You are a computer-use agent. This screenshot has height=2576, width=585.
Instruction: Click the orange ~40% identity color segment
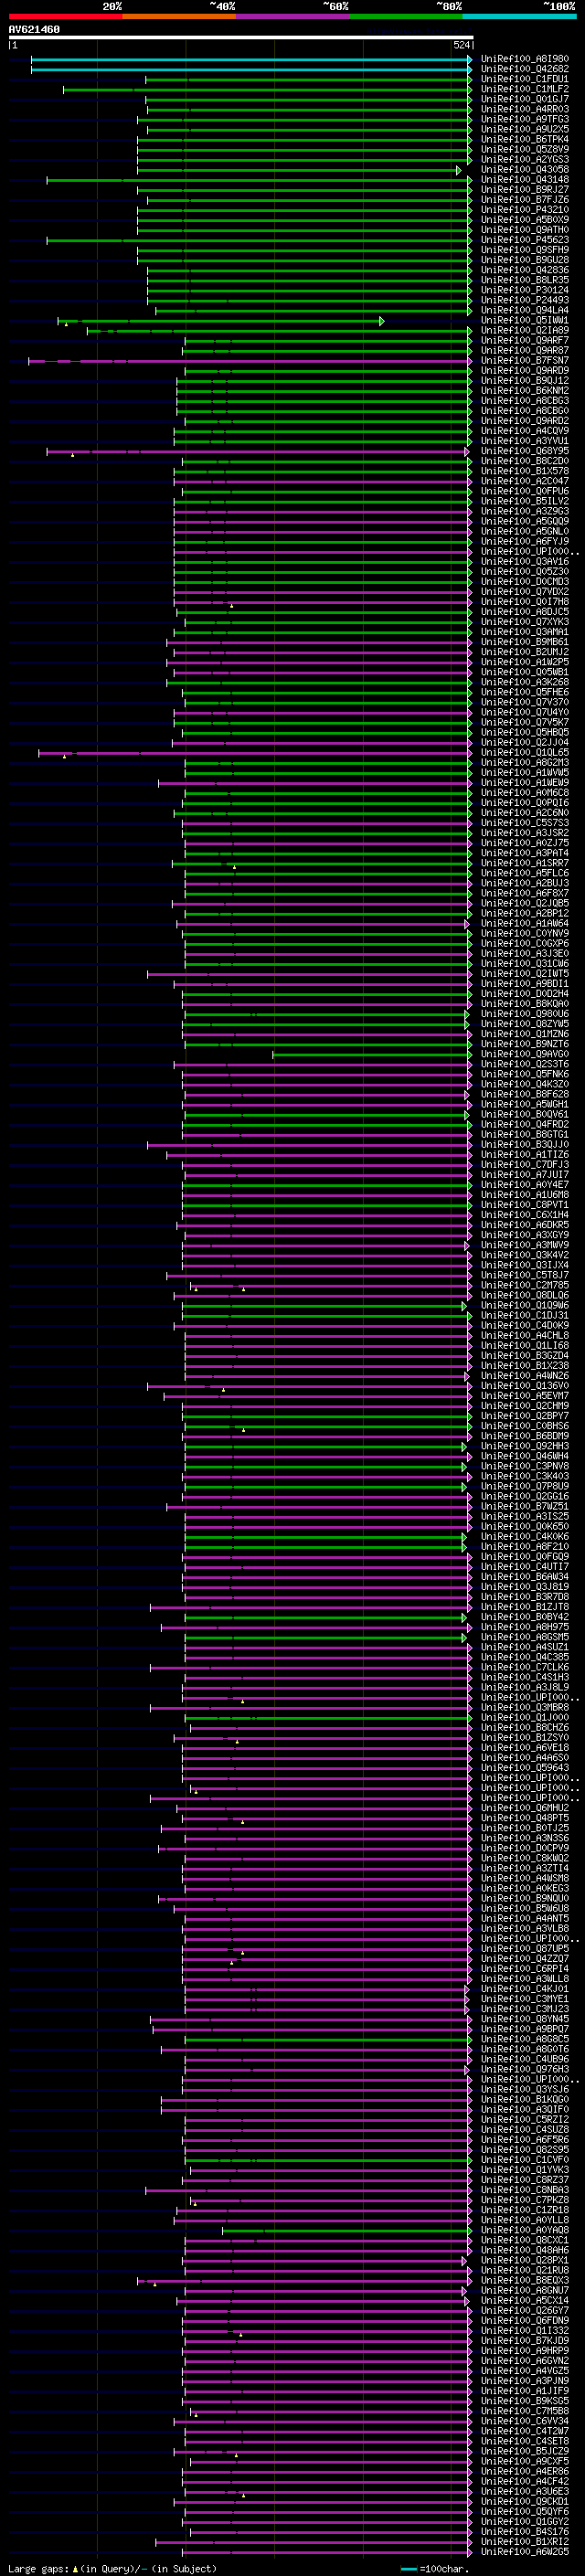tap(178, 16)
